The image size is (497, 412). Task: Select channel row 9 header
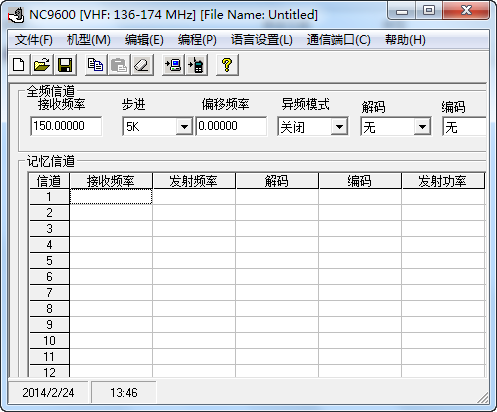[49, 325]
